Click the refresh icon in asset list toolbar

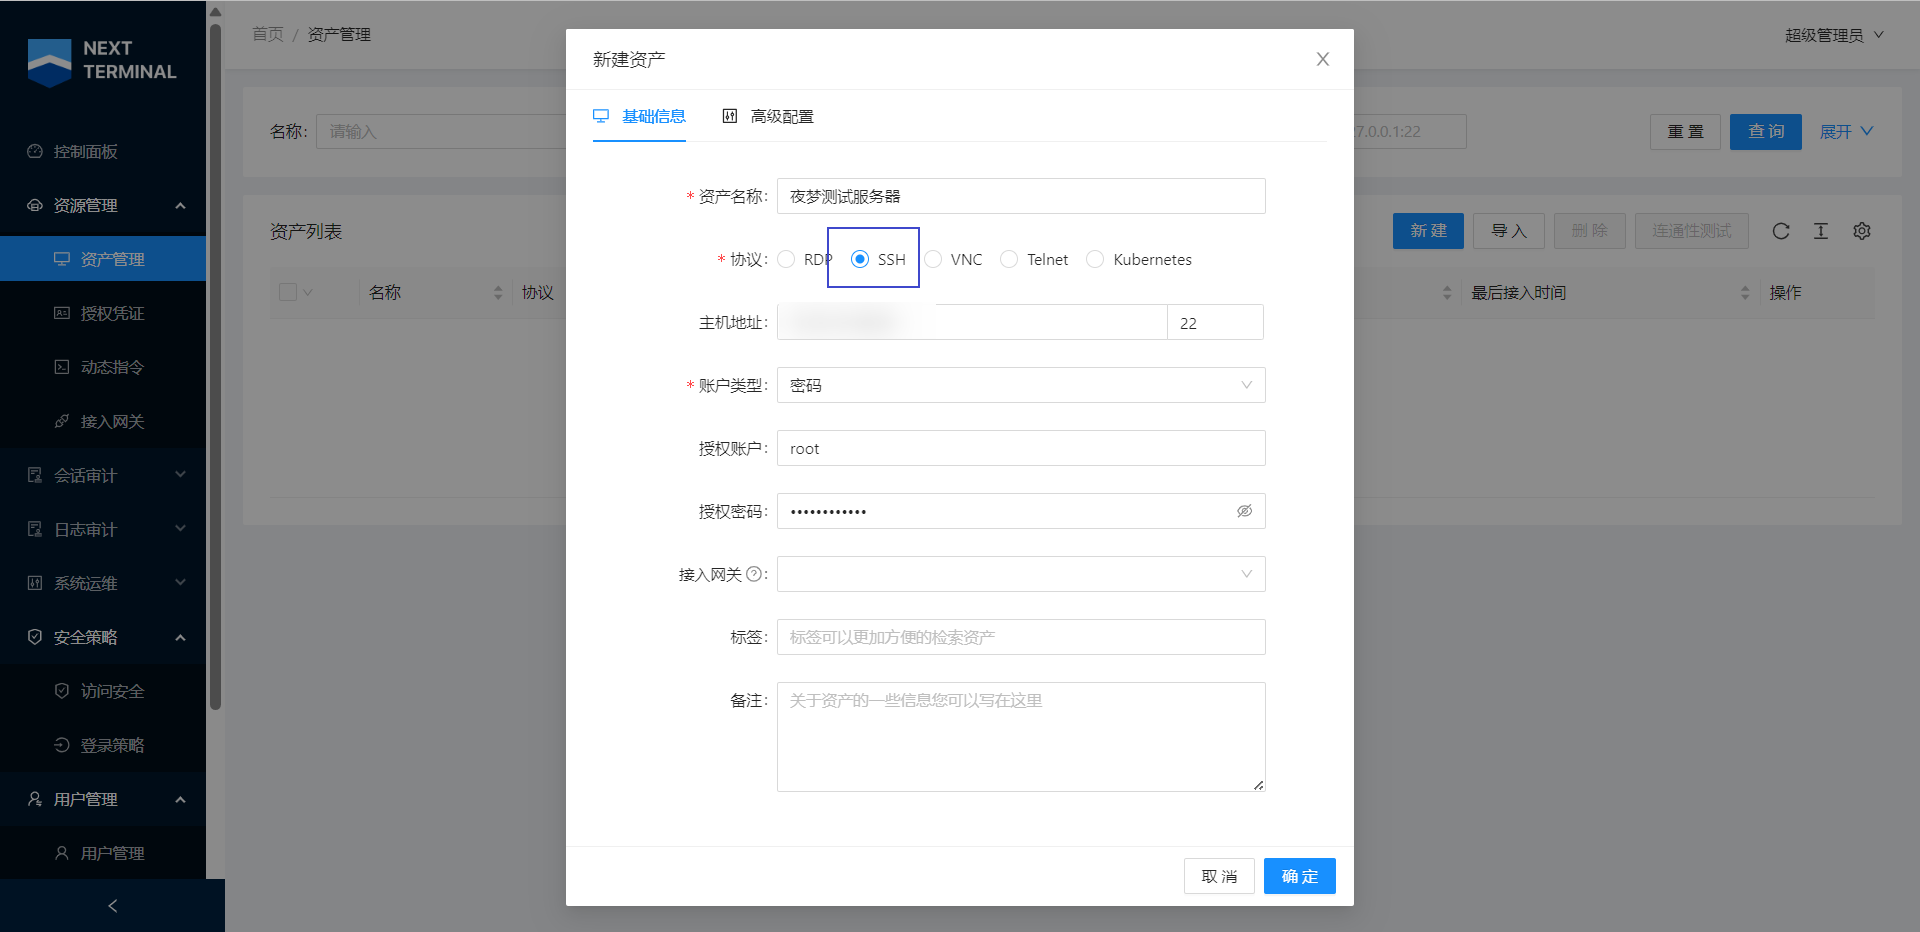point(1780,231)
